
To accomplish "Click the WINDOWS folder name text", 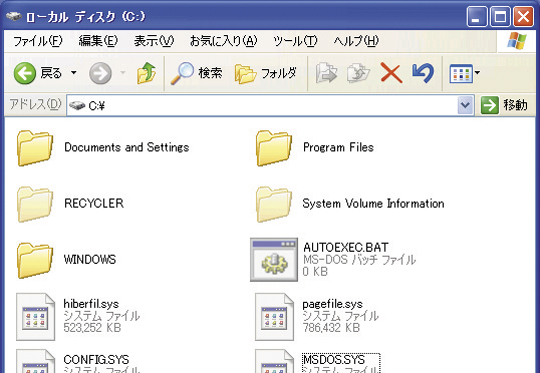I will [x=90, y=259].
